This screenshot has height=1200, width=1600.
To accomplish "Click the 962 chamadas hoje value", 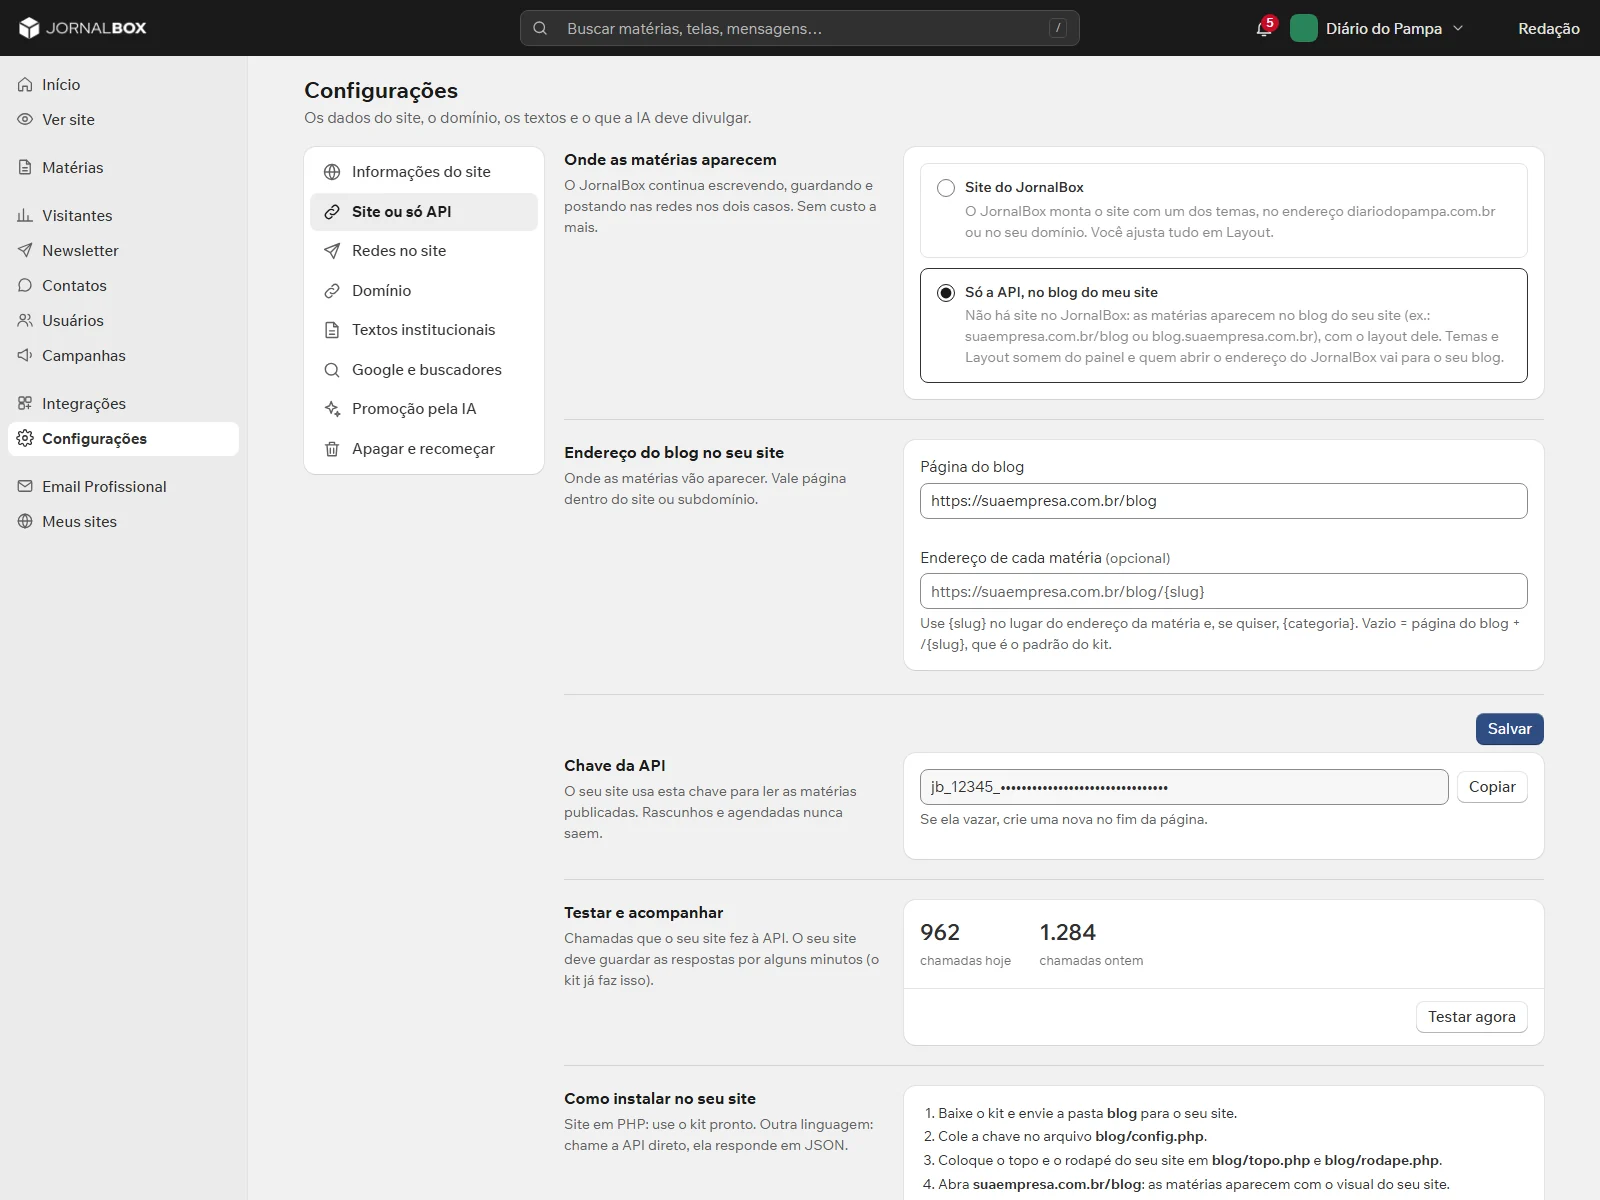I will (x=940, y=933).
